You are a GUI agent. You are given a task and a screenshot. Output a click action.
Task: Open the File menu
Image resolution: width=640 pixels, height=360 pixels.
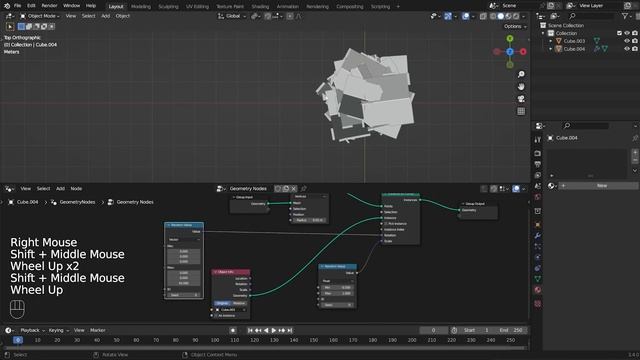[x=17, y=6]
